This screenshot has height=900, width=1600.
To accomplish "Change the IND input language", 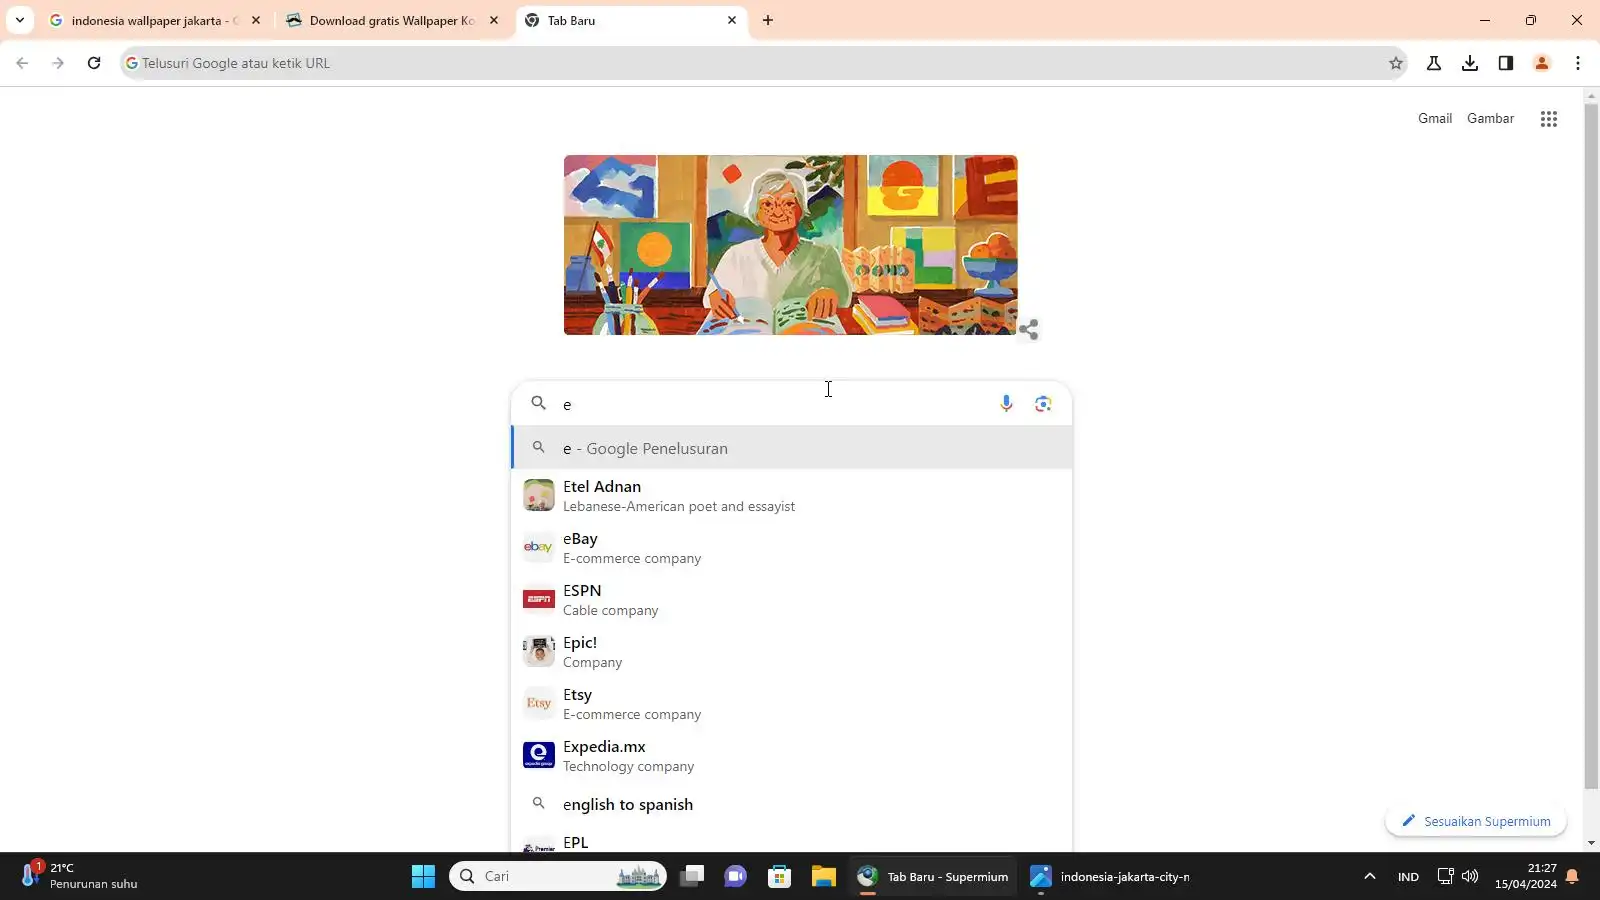I will click(1408, 876).
